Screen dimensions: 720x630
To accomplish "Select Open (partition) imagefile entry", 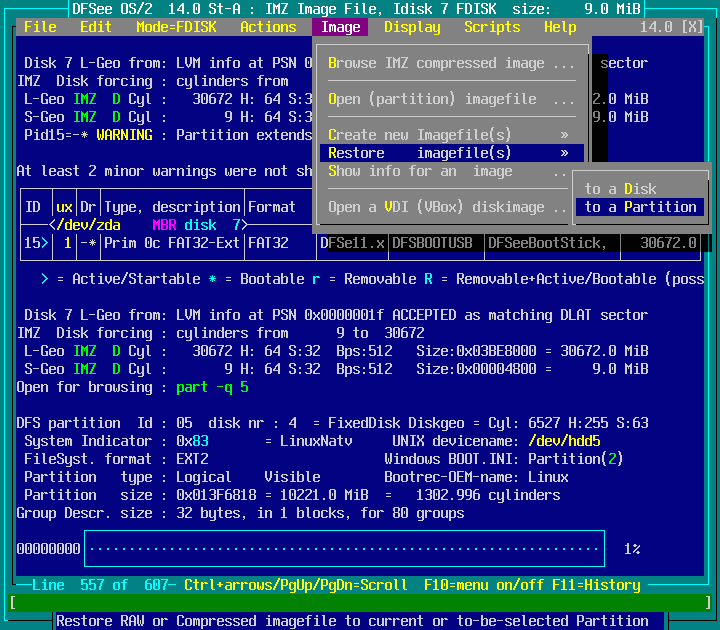I will click(x=451, y=99).
